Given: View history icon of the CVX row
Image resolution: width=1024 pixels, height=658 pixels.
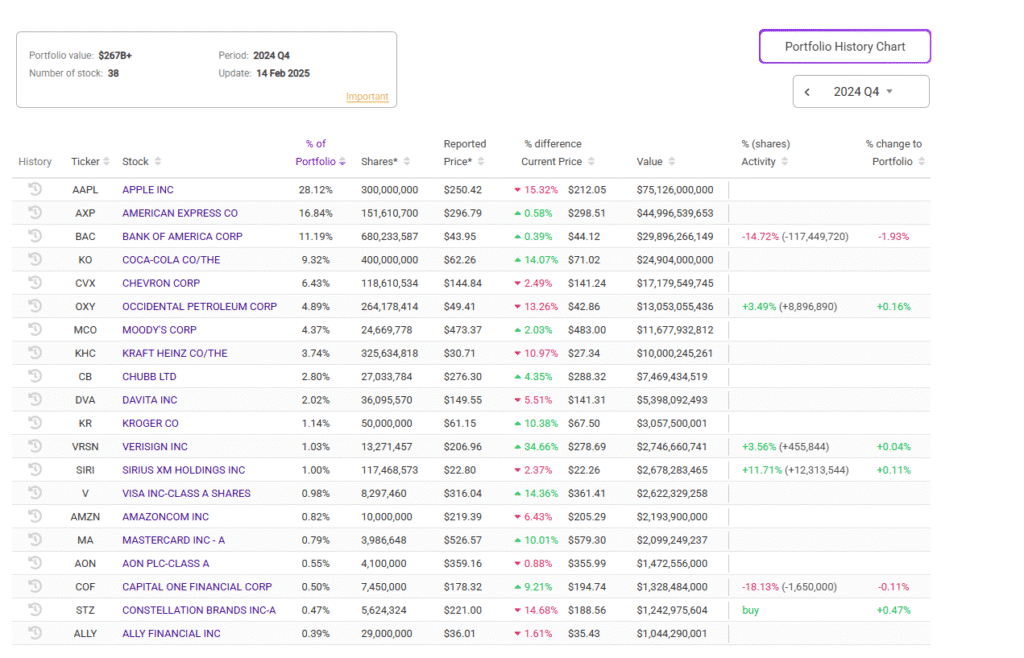Looking at the screenshot, I should pos(35,283).
